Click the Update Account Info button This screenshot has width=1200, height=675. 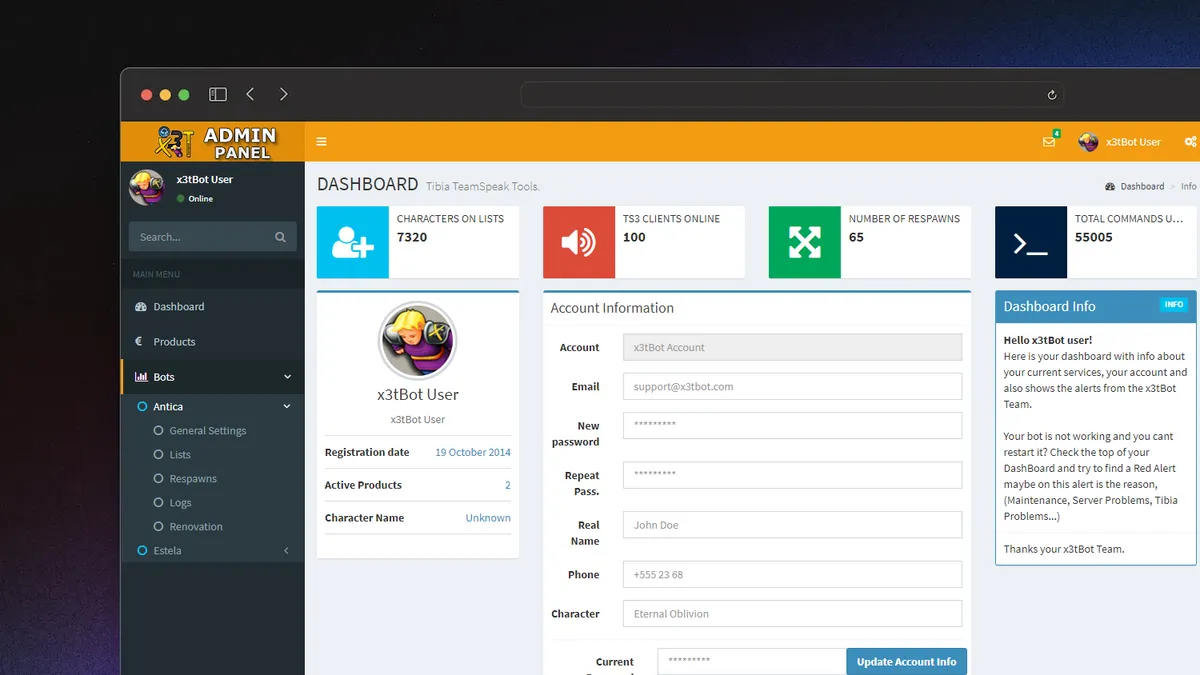[x=906, y=662]
